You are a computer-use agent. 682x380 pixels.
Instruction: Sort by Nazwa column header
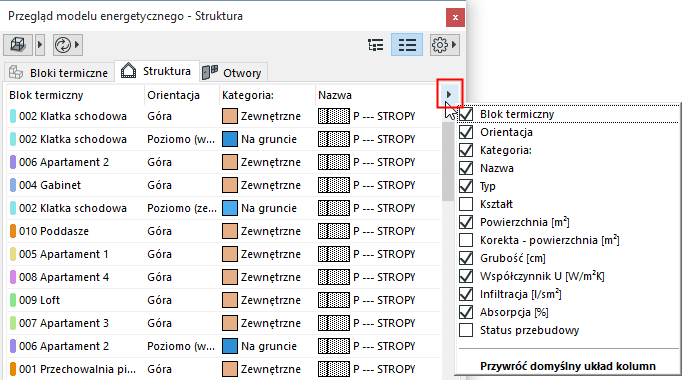pos(377,95)
